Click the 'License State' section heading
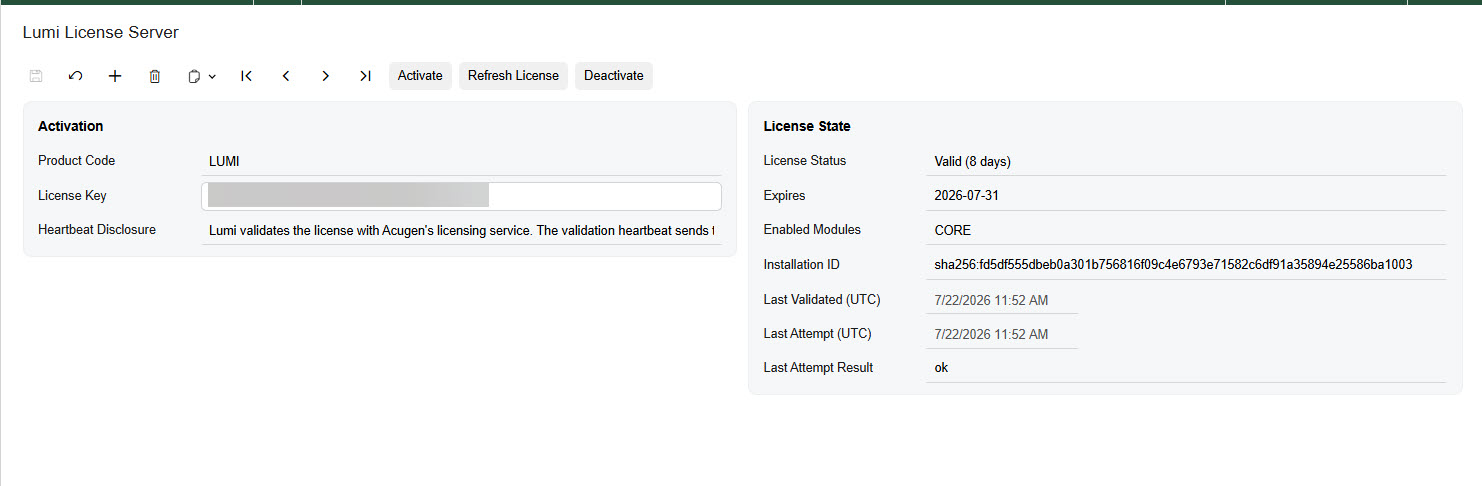1482x486 pixels. 807,126
